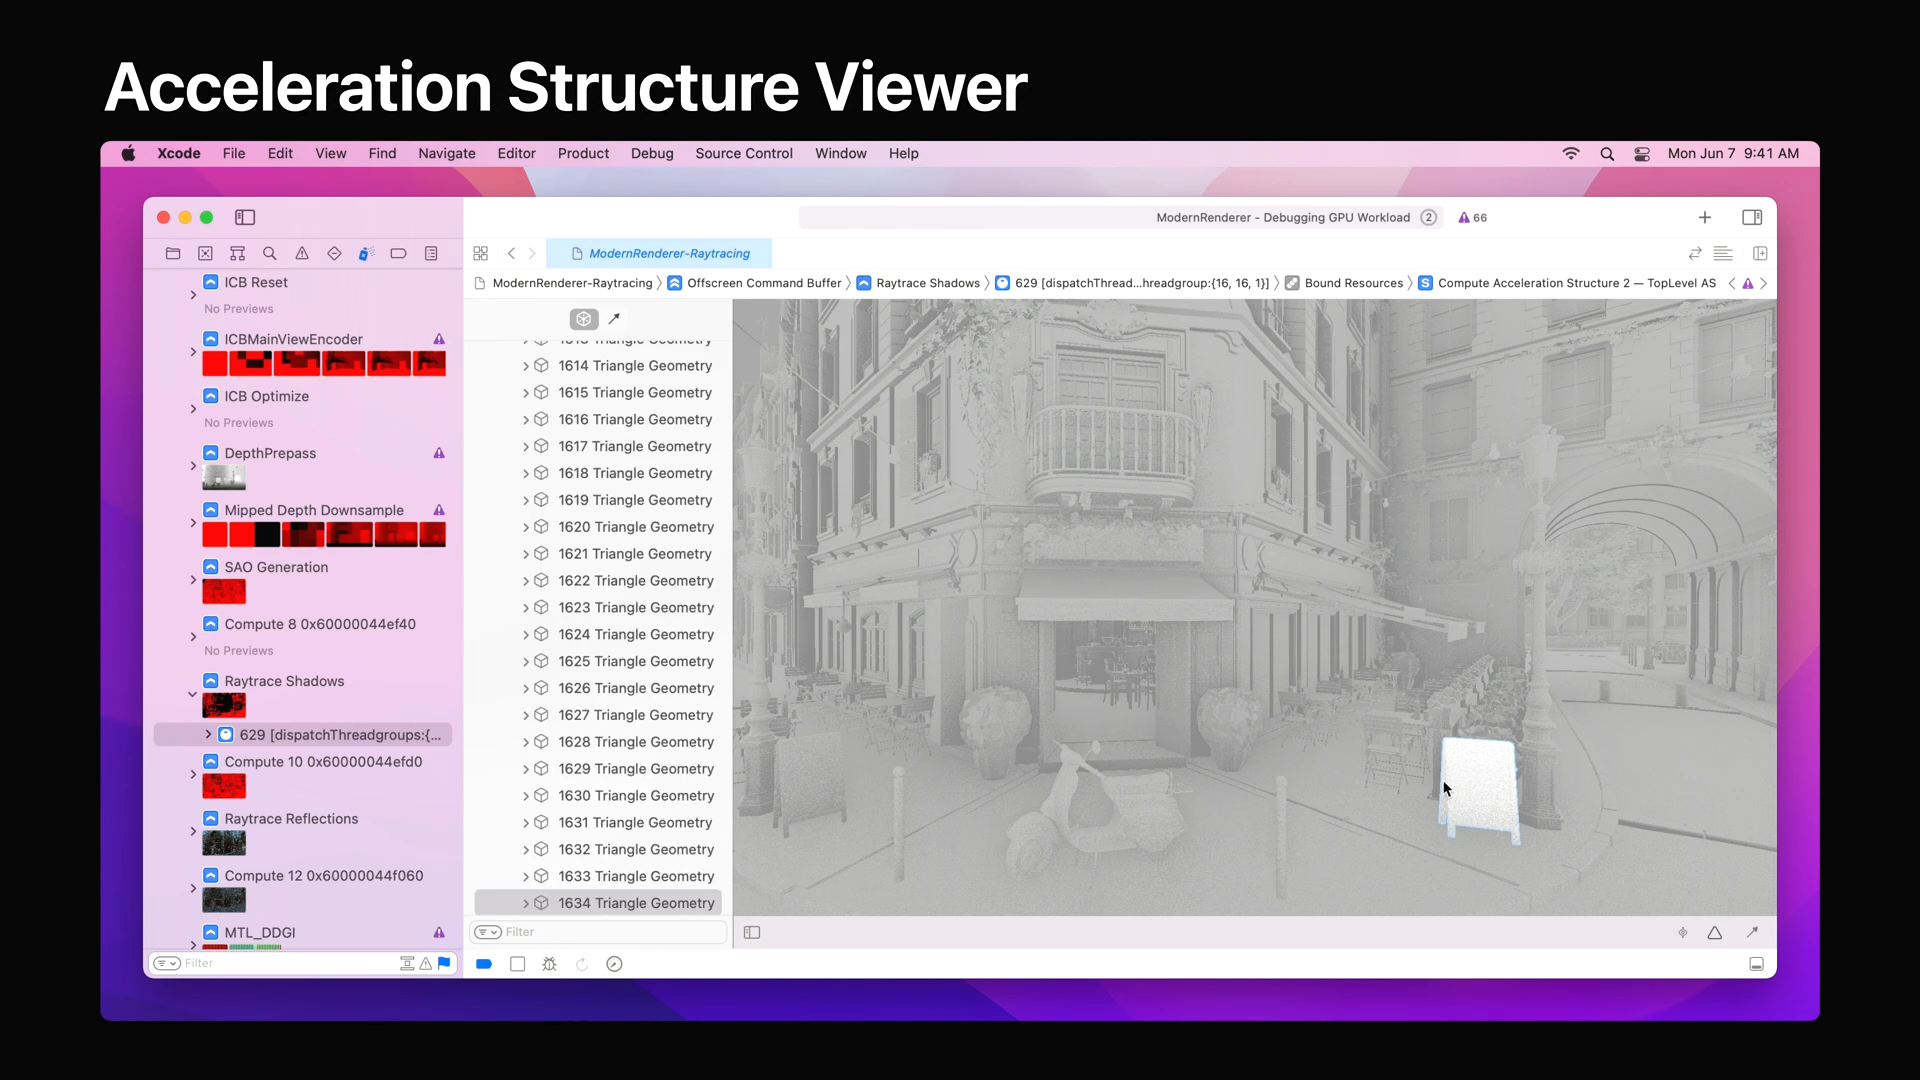The width and height of the screenshot is (1920, 1080).
Task: Click the Raytrace Reflections preview thumbnail
Action: 224,844
